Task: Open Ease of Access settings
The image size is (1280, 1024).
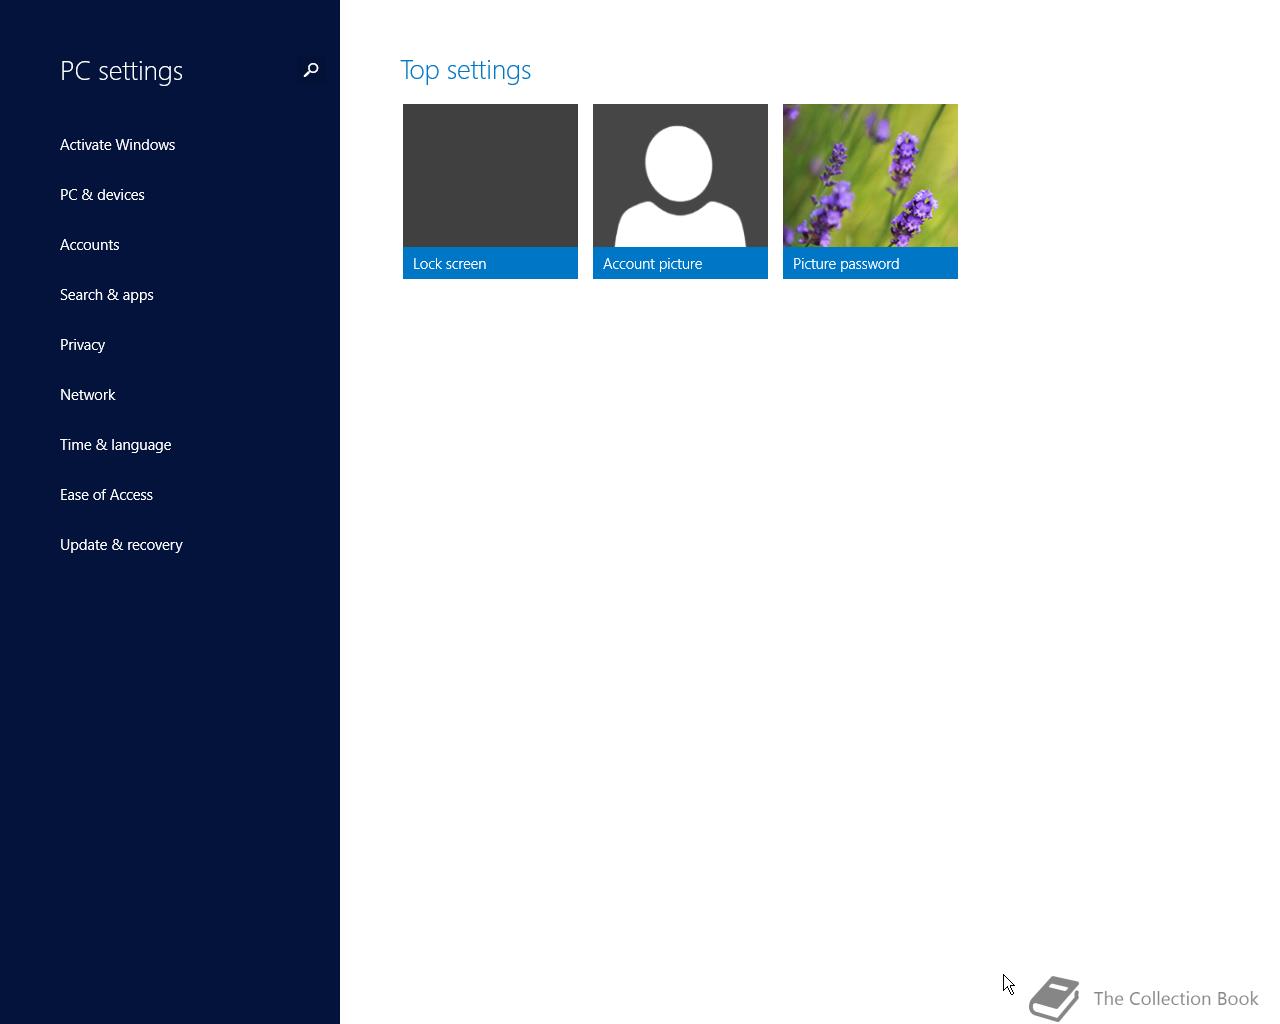Action: click(x=106, y=495)
